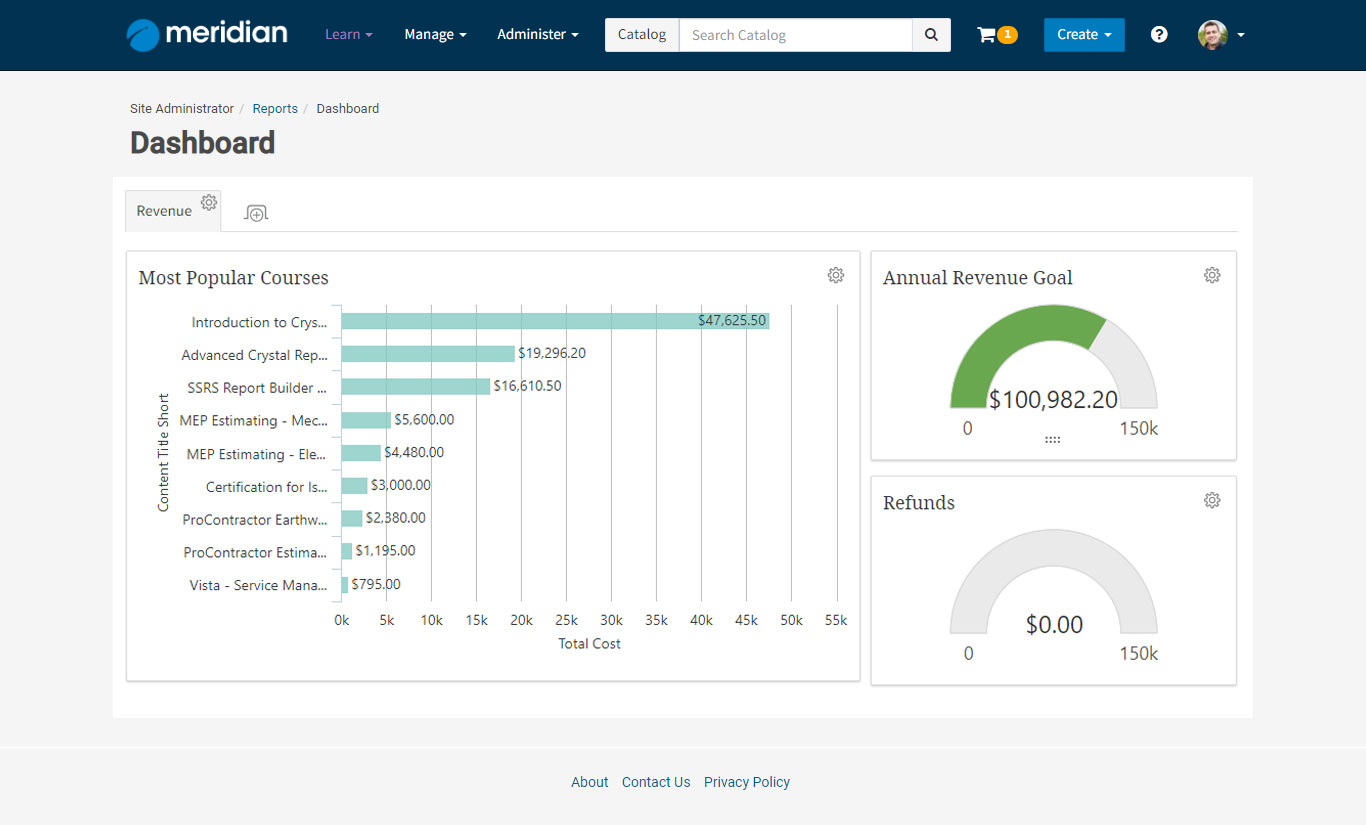This screenshot has height=825, width=1366.
Task: Open Refunds widget settings gear
Action: (1212, 500)
